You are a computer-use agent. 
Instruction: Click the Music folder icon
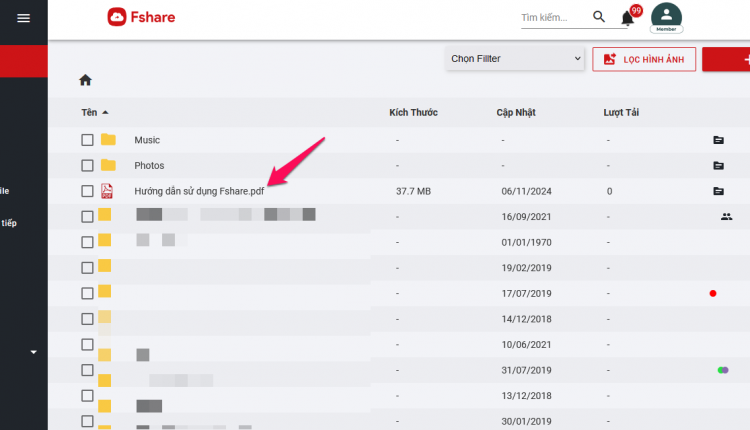tap(108, 140)
